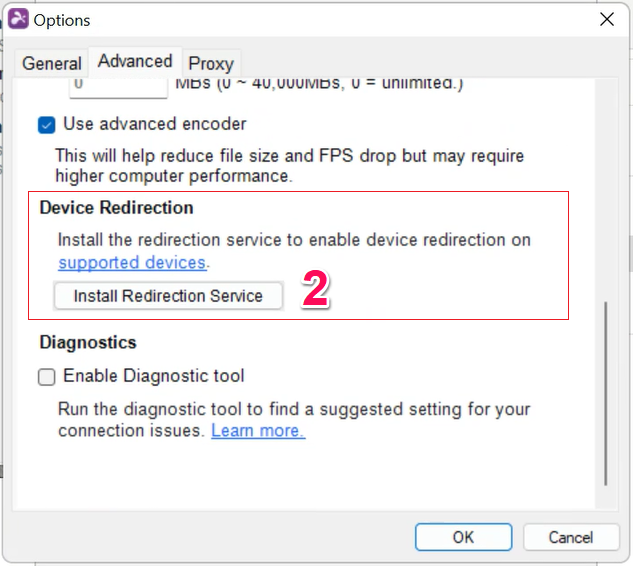
Task: Follow the Learn more link
Action: click(x=258, y=430)
